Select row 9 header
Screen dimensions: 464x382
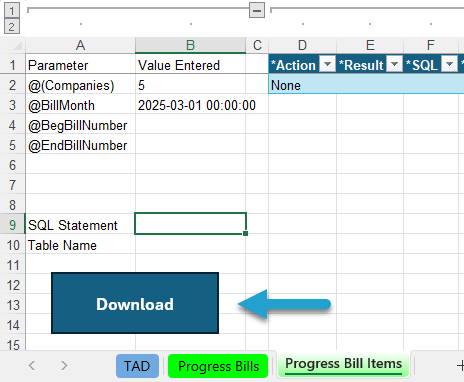(13, 225)
